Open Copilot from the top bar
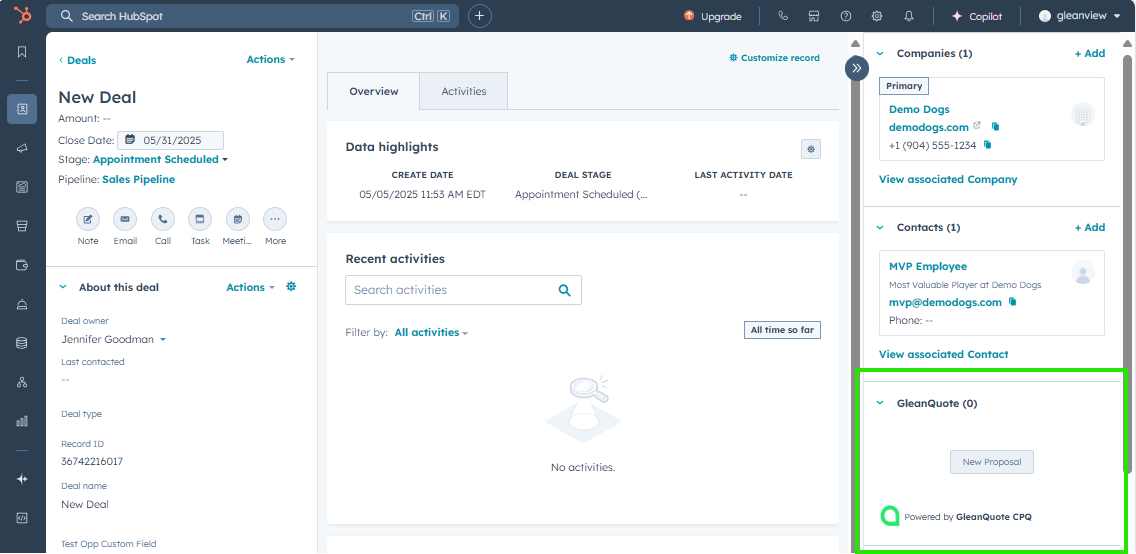Image resolution: width=1136 pixels, height=554 pixels. point(977,16)
